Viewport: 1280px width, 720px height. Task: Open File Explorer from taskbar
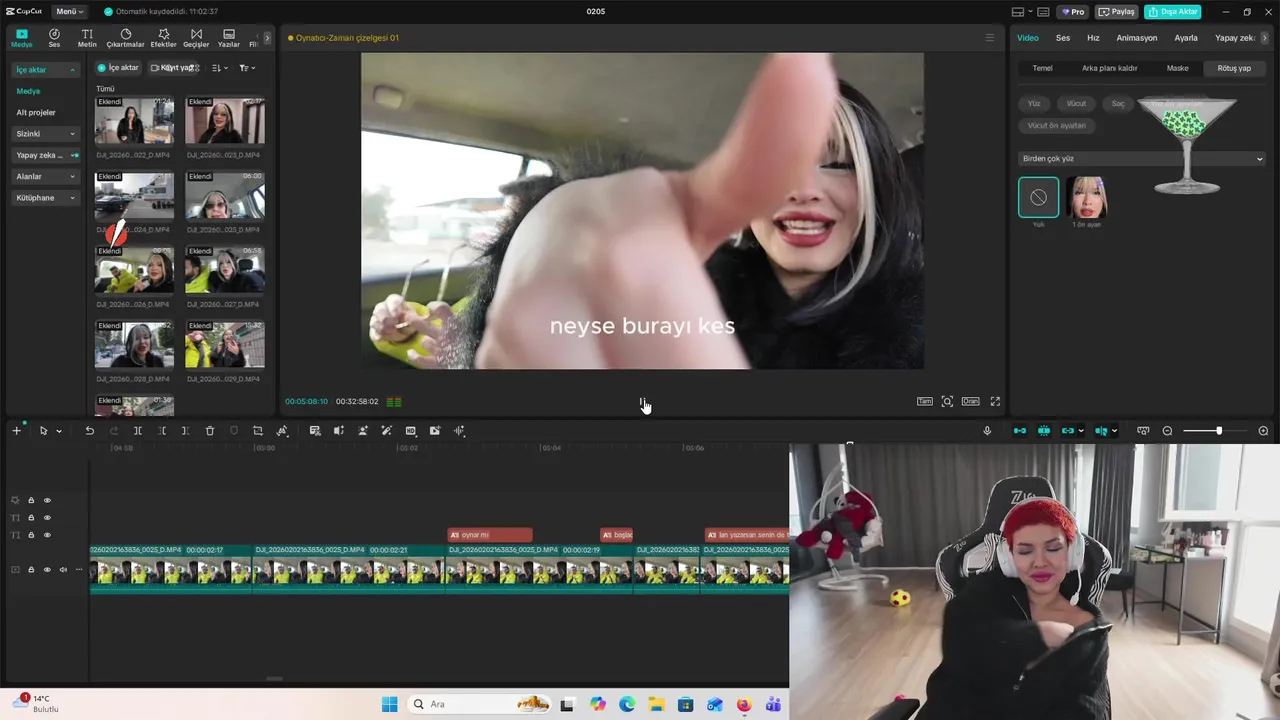pyautogui.click(x=656, y=704)
